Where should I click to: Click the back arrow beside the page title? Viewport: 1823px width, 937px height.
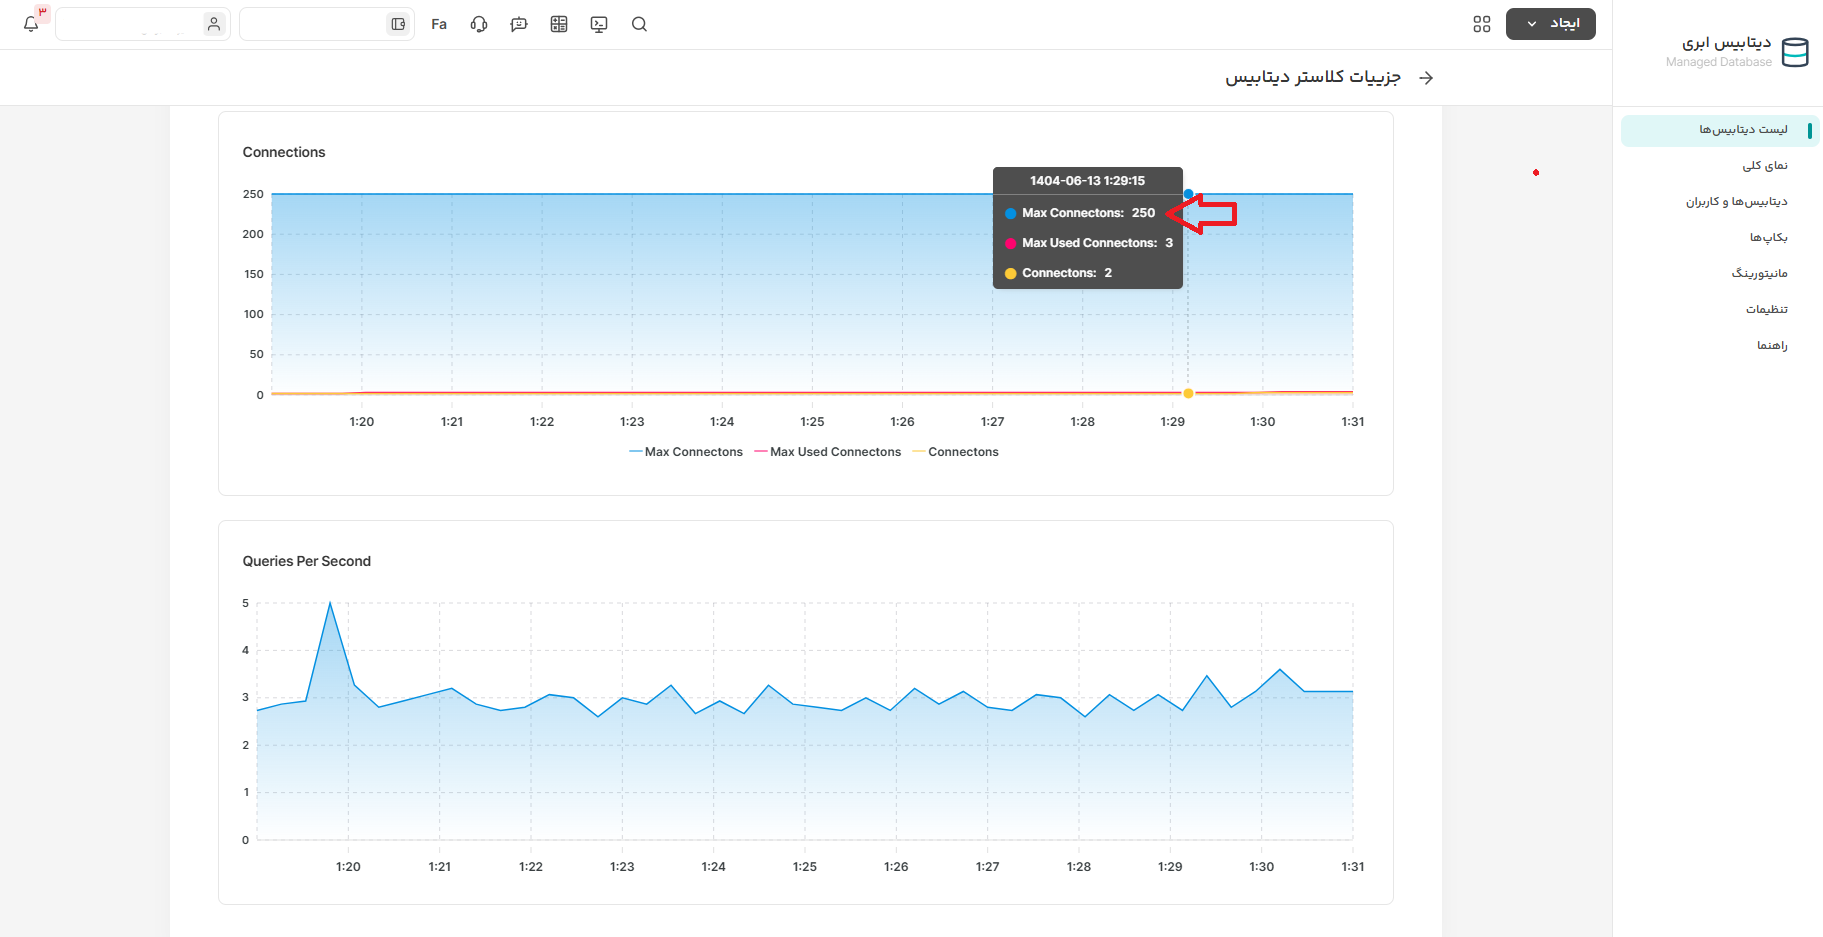[1426, 78]
